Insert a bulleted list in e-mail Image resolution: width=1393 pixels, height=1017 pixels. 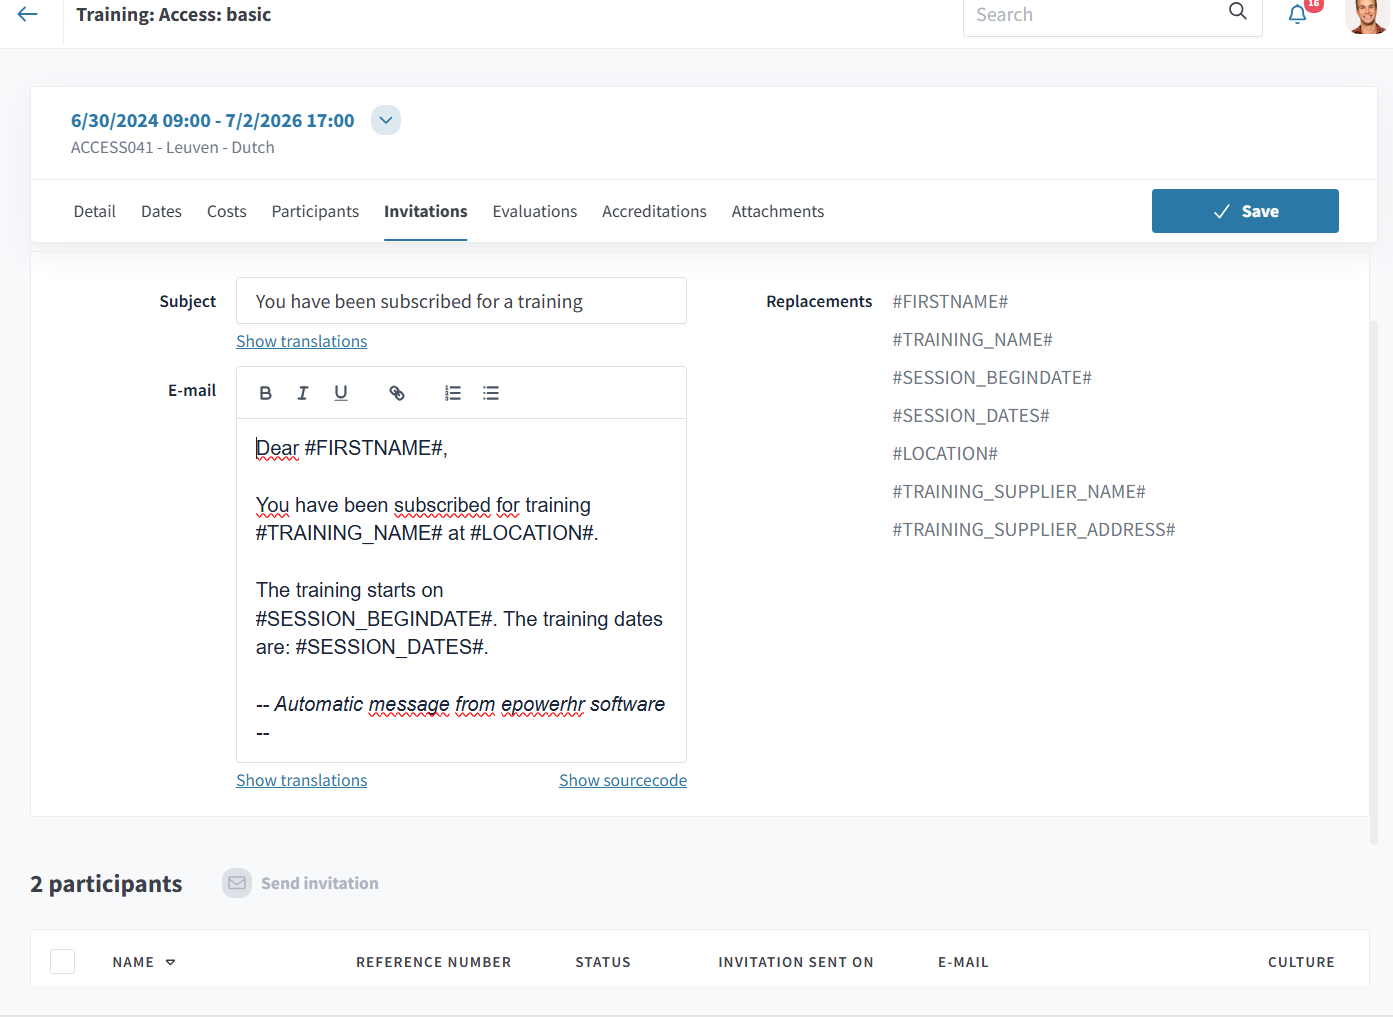[x=491, y=393]
